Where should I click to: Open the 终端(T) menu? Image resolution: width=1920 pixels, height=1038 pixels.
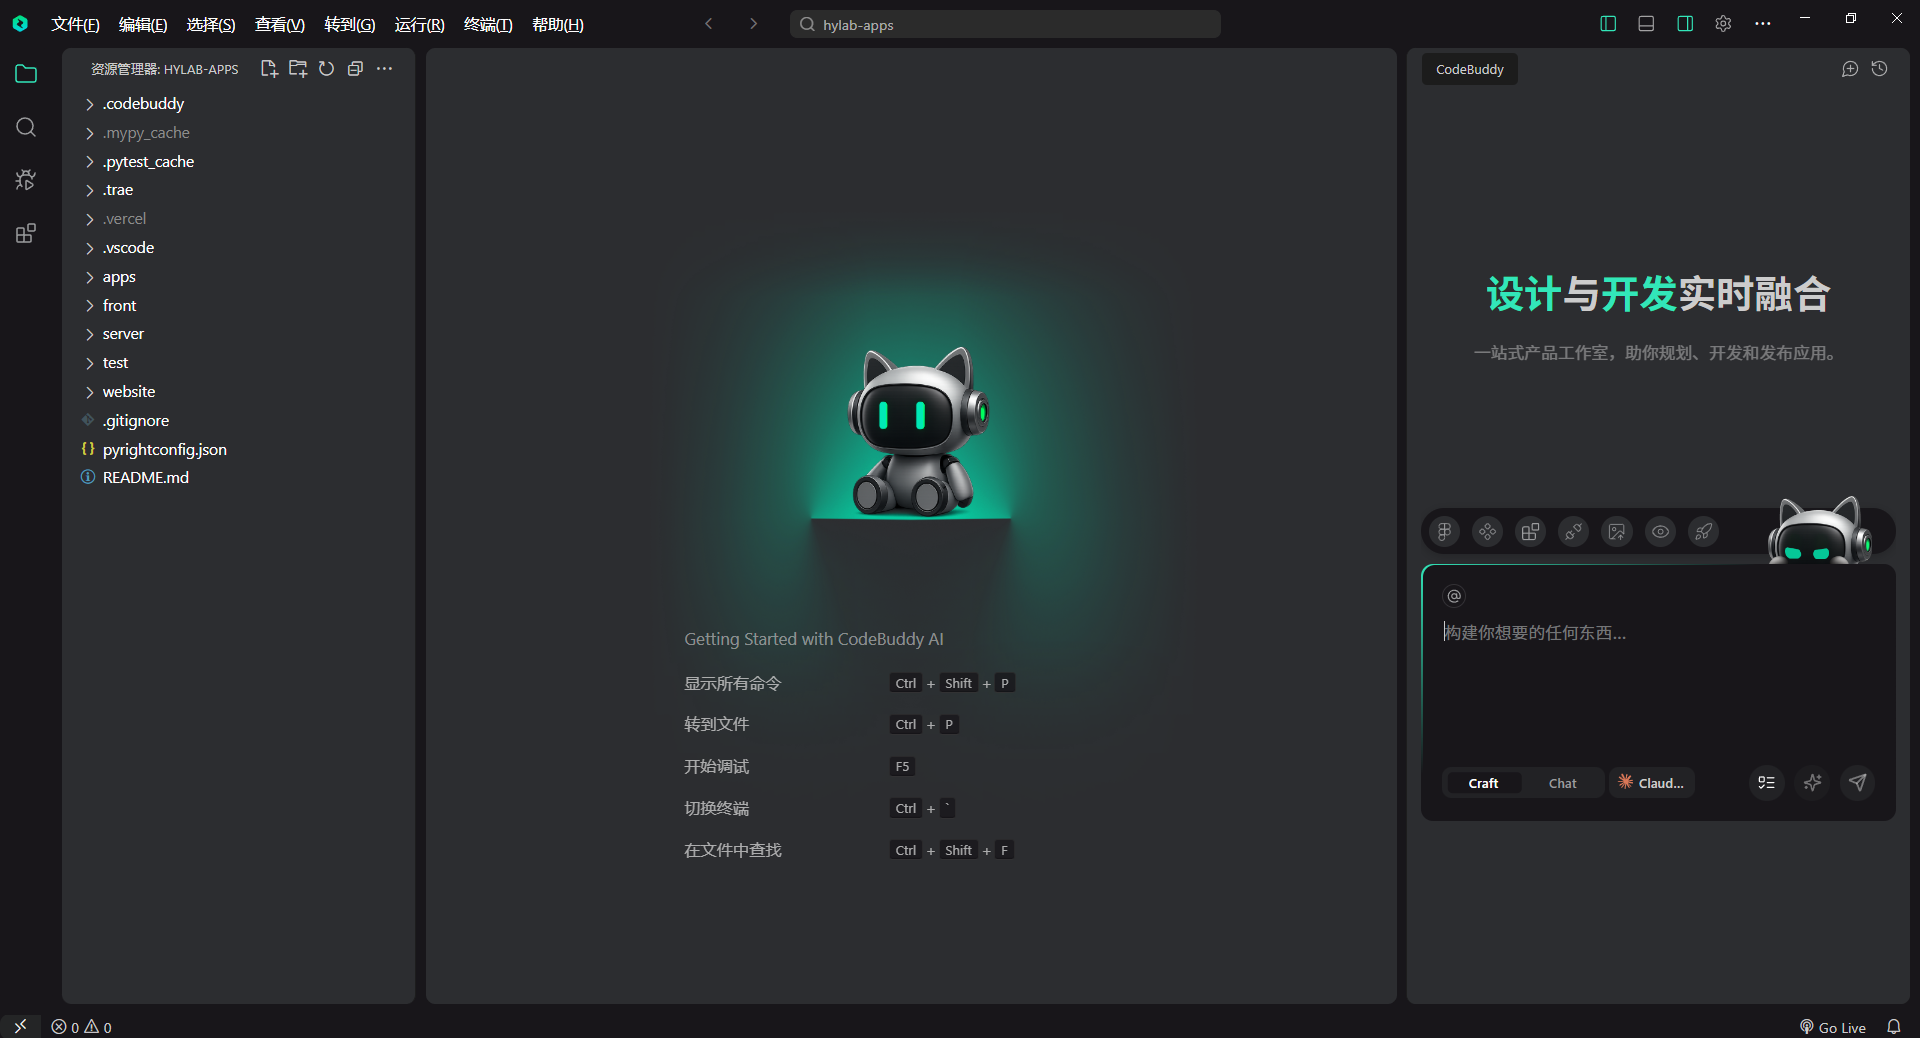(x=488, y=24)
